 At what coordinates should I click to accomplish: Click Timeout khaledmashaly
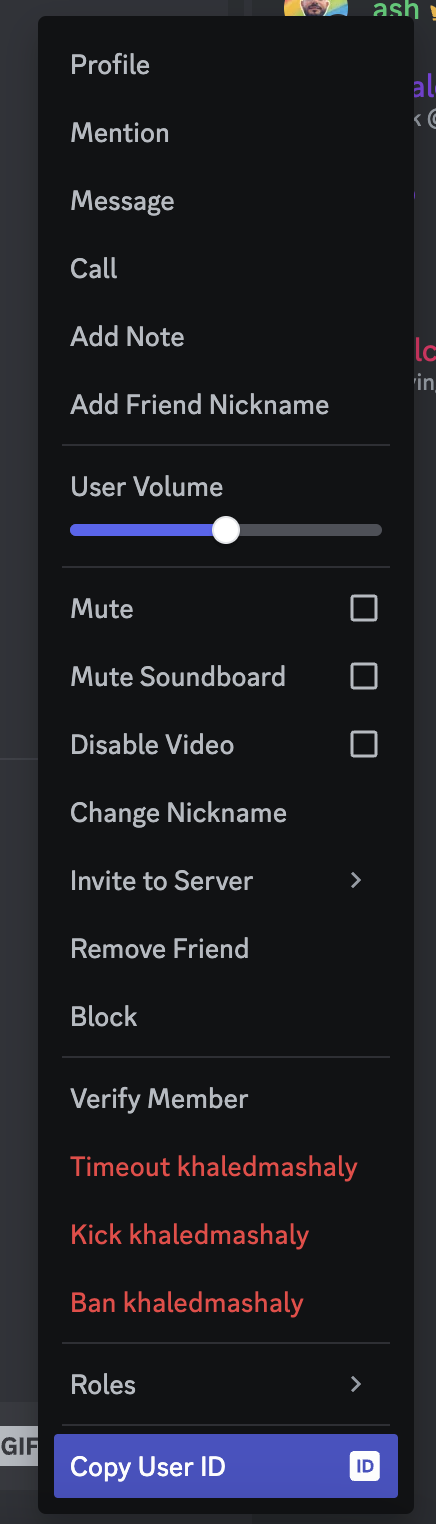point(226,1167)
